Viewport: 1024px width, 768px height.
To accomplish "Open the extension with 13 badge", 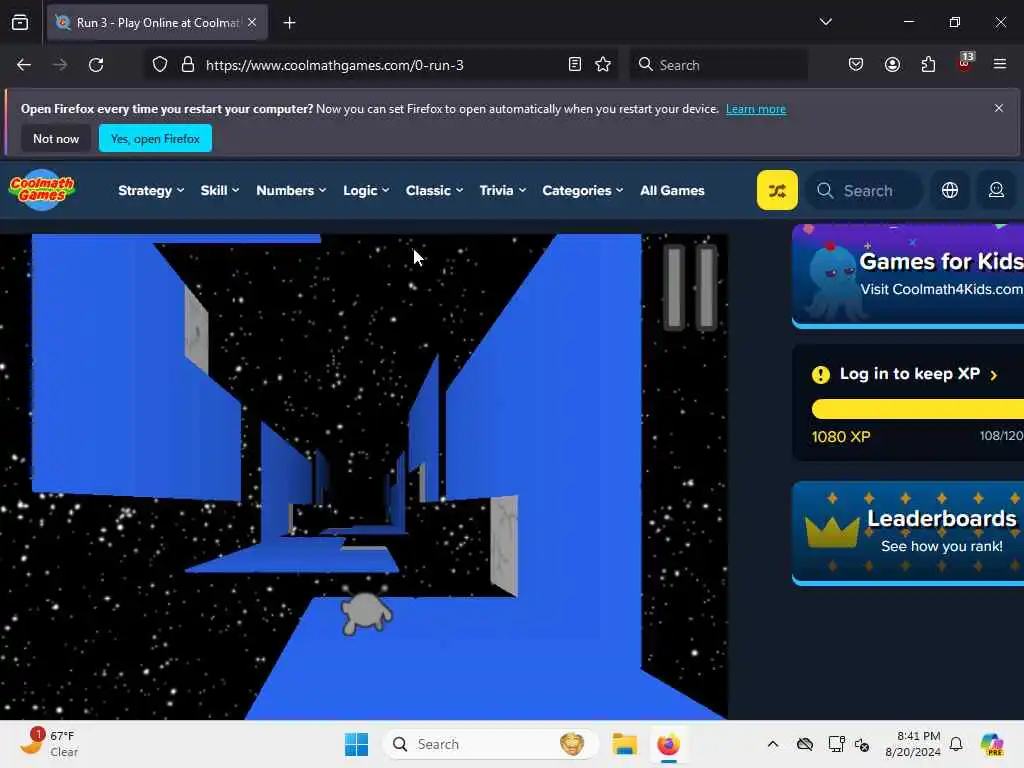I will 965,63.
